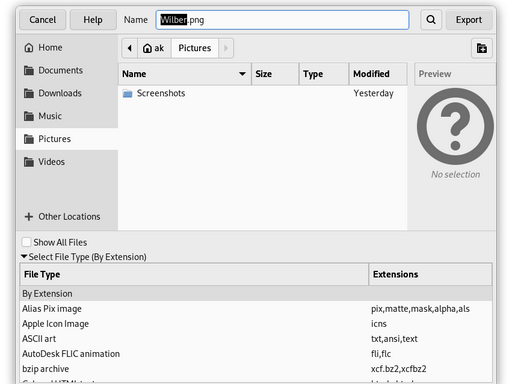Click the Pictures path bar segment
The height and width of the screenshot is (384, 512).
click(x=195, y=48)
